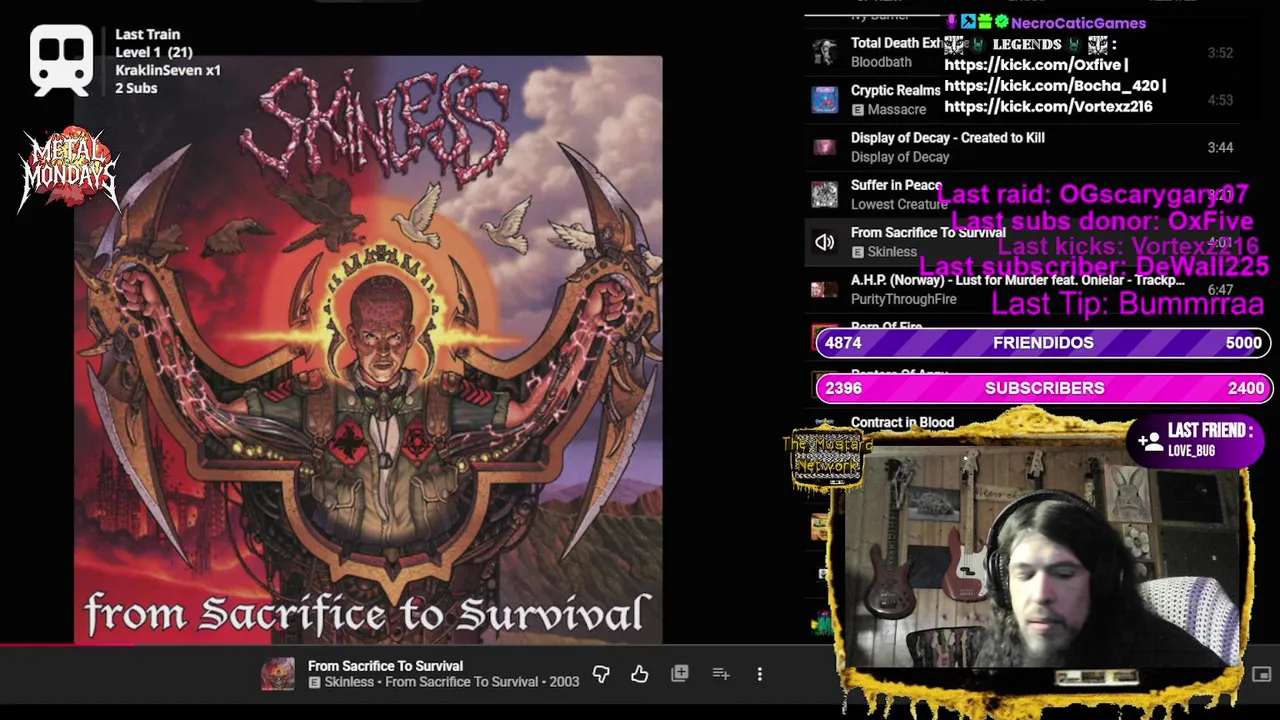This screenshot has height=720, width=1280.
Task: Click the Friendidos goal progress bar
Action: [1043, 343]
